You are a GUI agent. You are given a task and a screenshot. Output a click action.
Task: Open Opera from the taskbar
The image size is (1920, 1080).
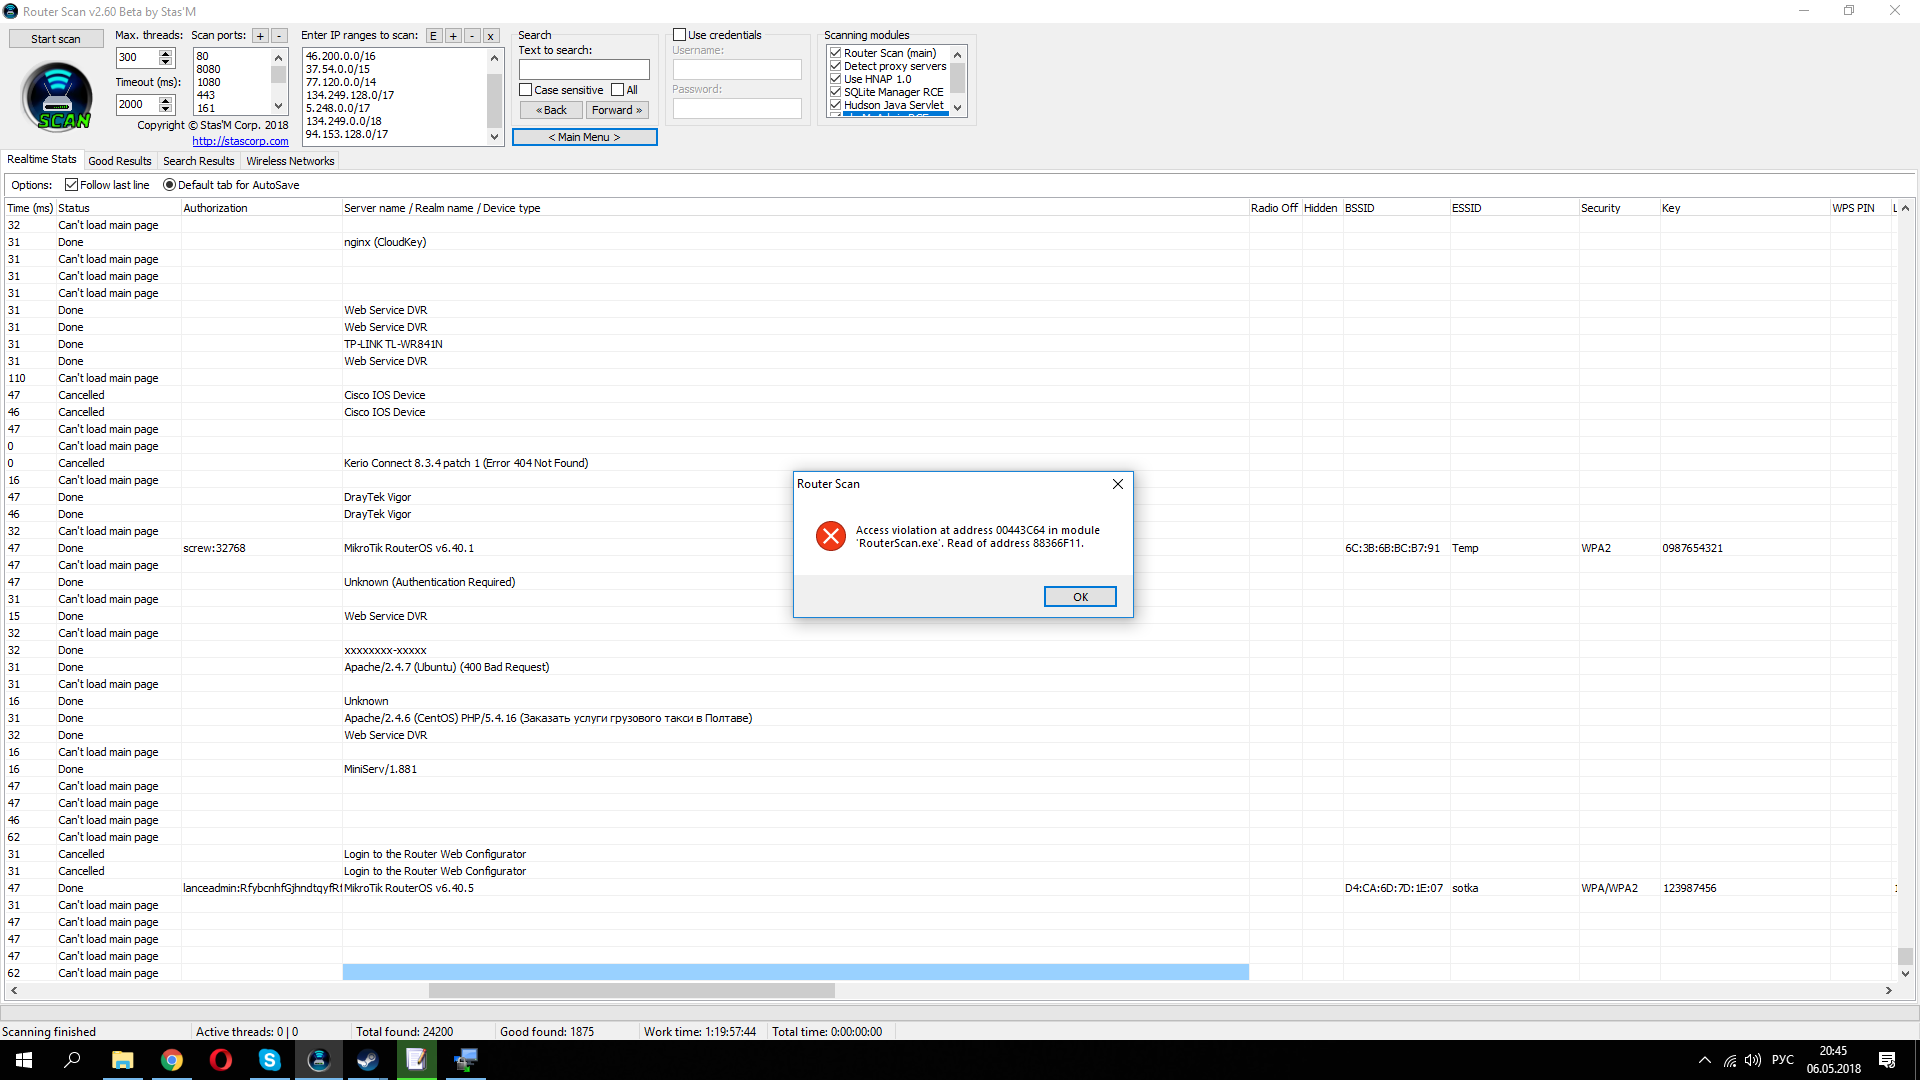220,1060
